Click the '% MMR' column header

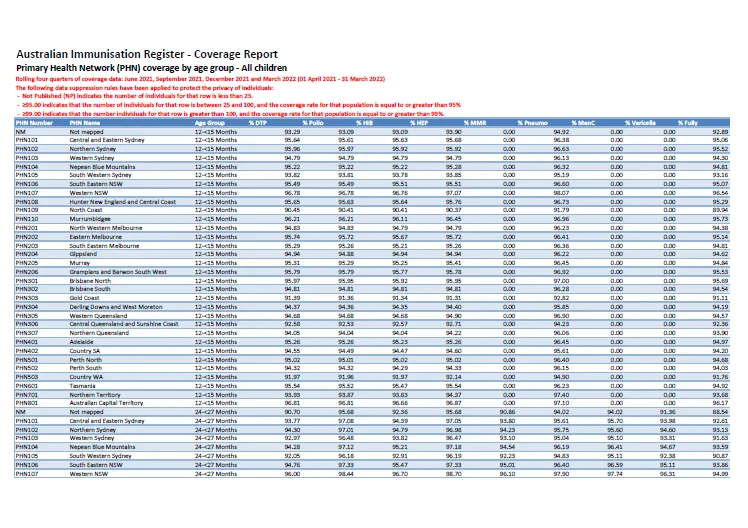[475, 123]
